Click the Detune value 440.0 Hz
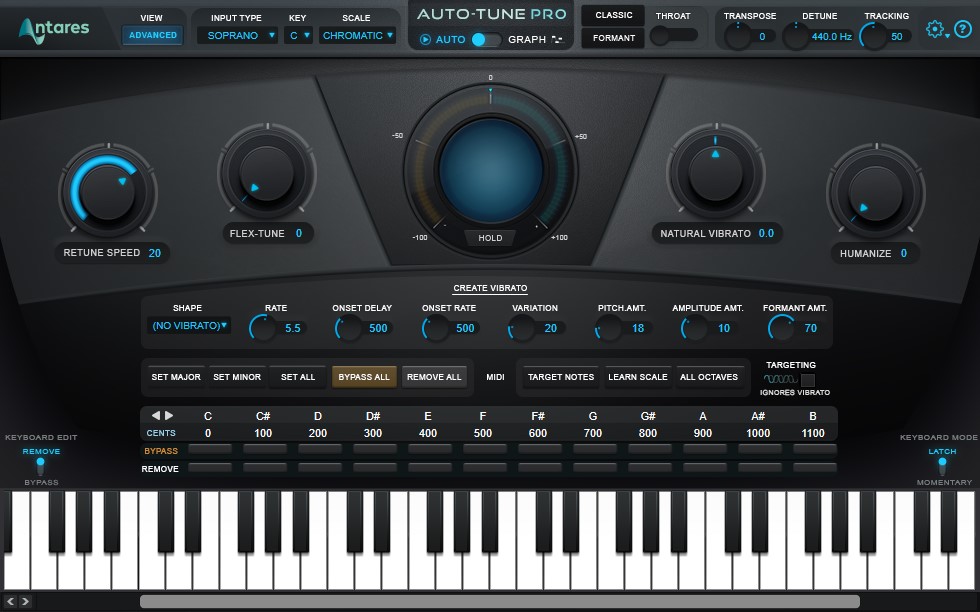 [x=831, y=37]
